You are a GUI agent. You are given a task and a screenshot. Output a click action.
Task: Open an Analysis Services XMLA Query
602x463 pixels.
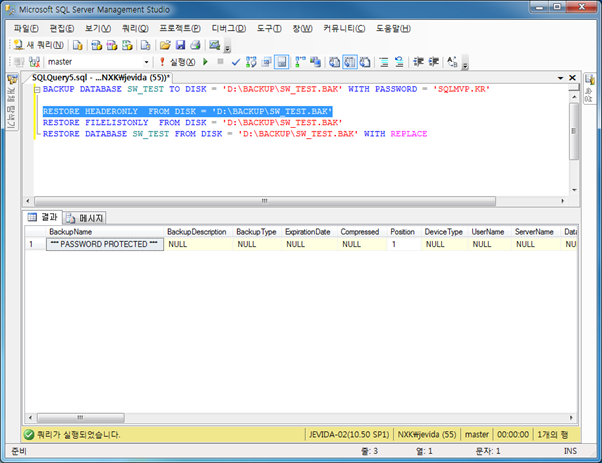[x=127, y=45]
